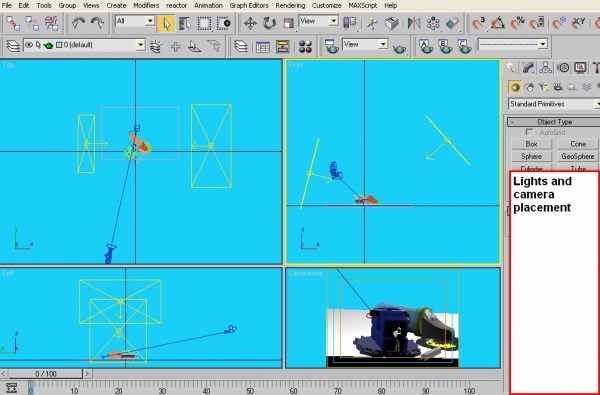This screenshot has height=395, width=600.
Task: Click the Align tool icon
Action: pos(452,23)
